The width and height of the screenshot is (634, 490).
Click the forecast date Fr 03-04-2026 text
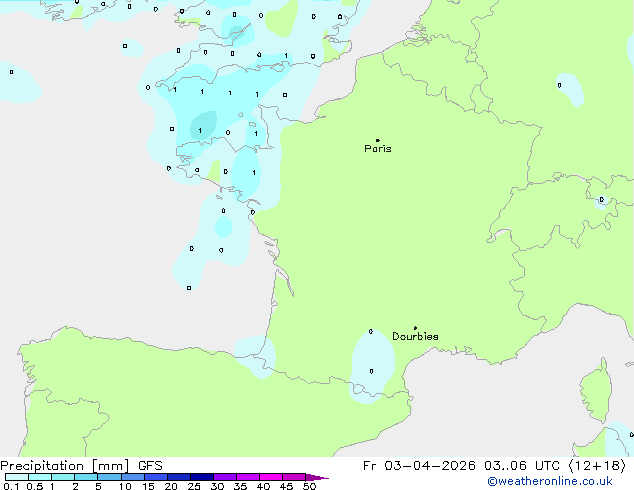click(419, 466)
